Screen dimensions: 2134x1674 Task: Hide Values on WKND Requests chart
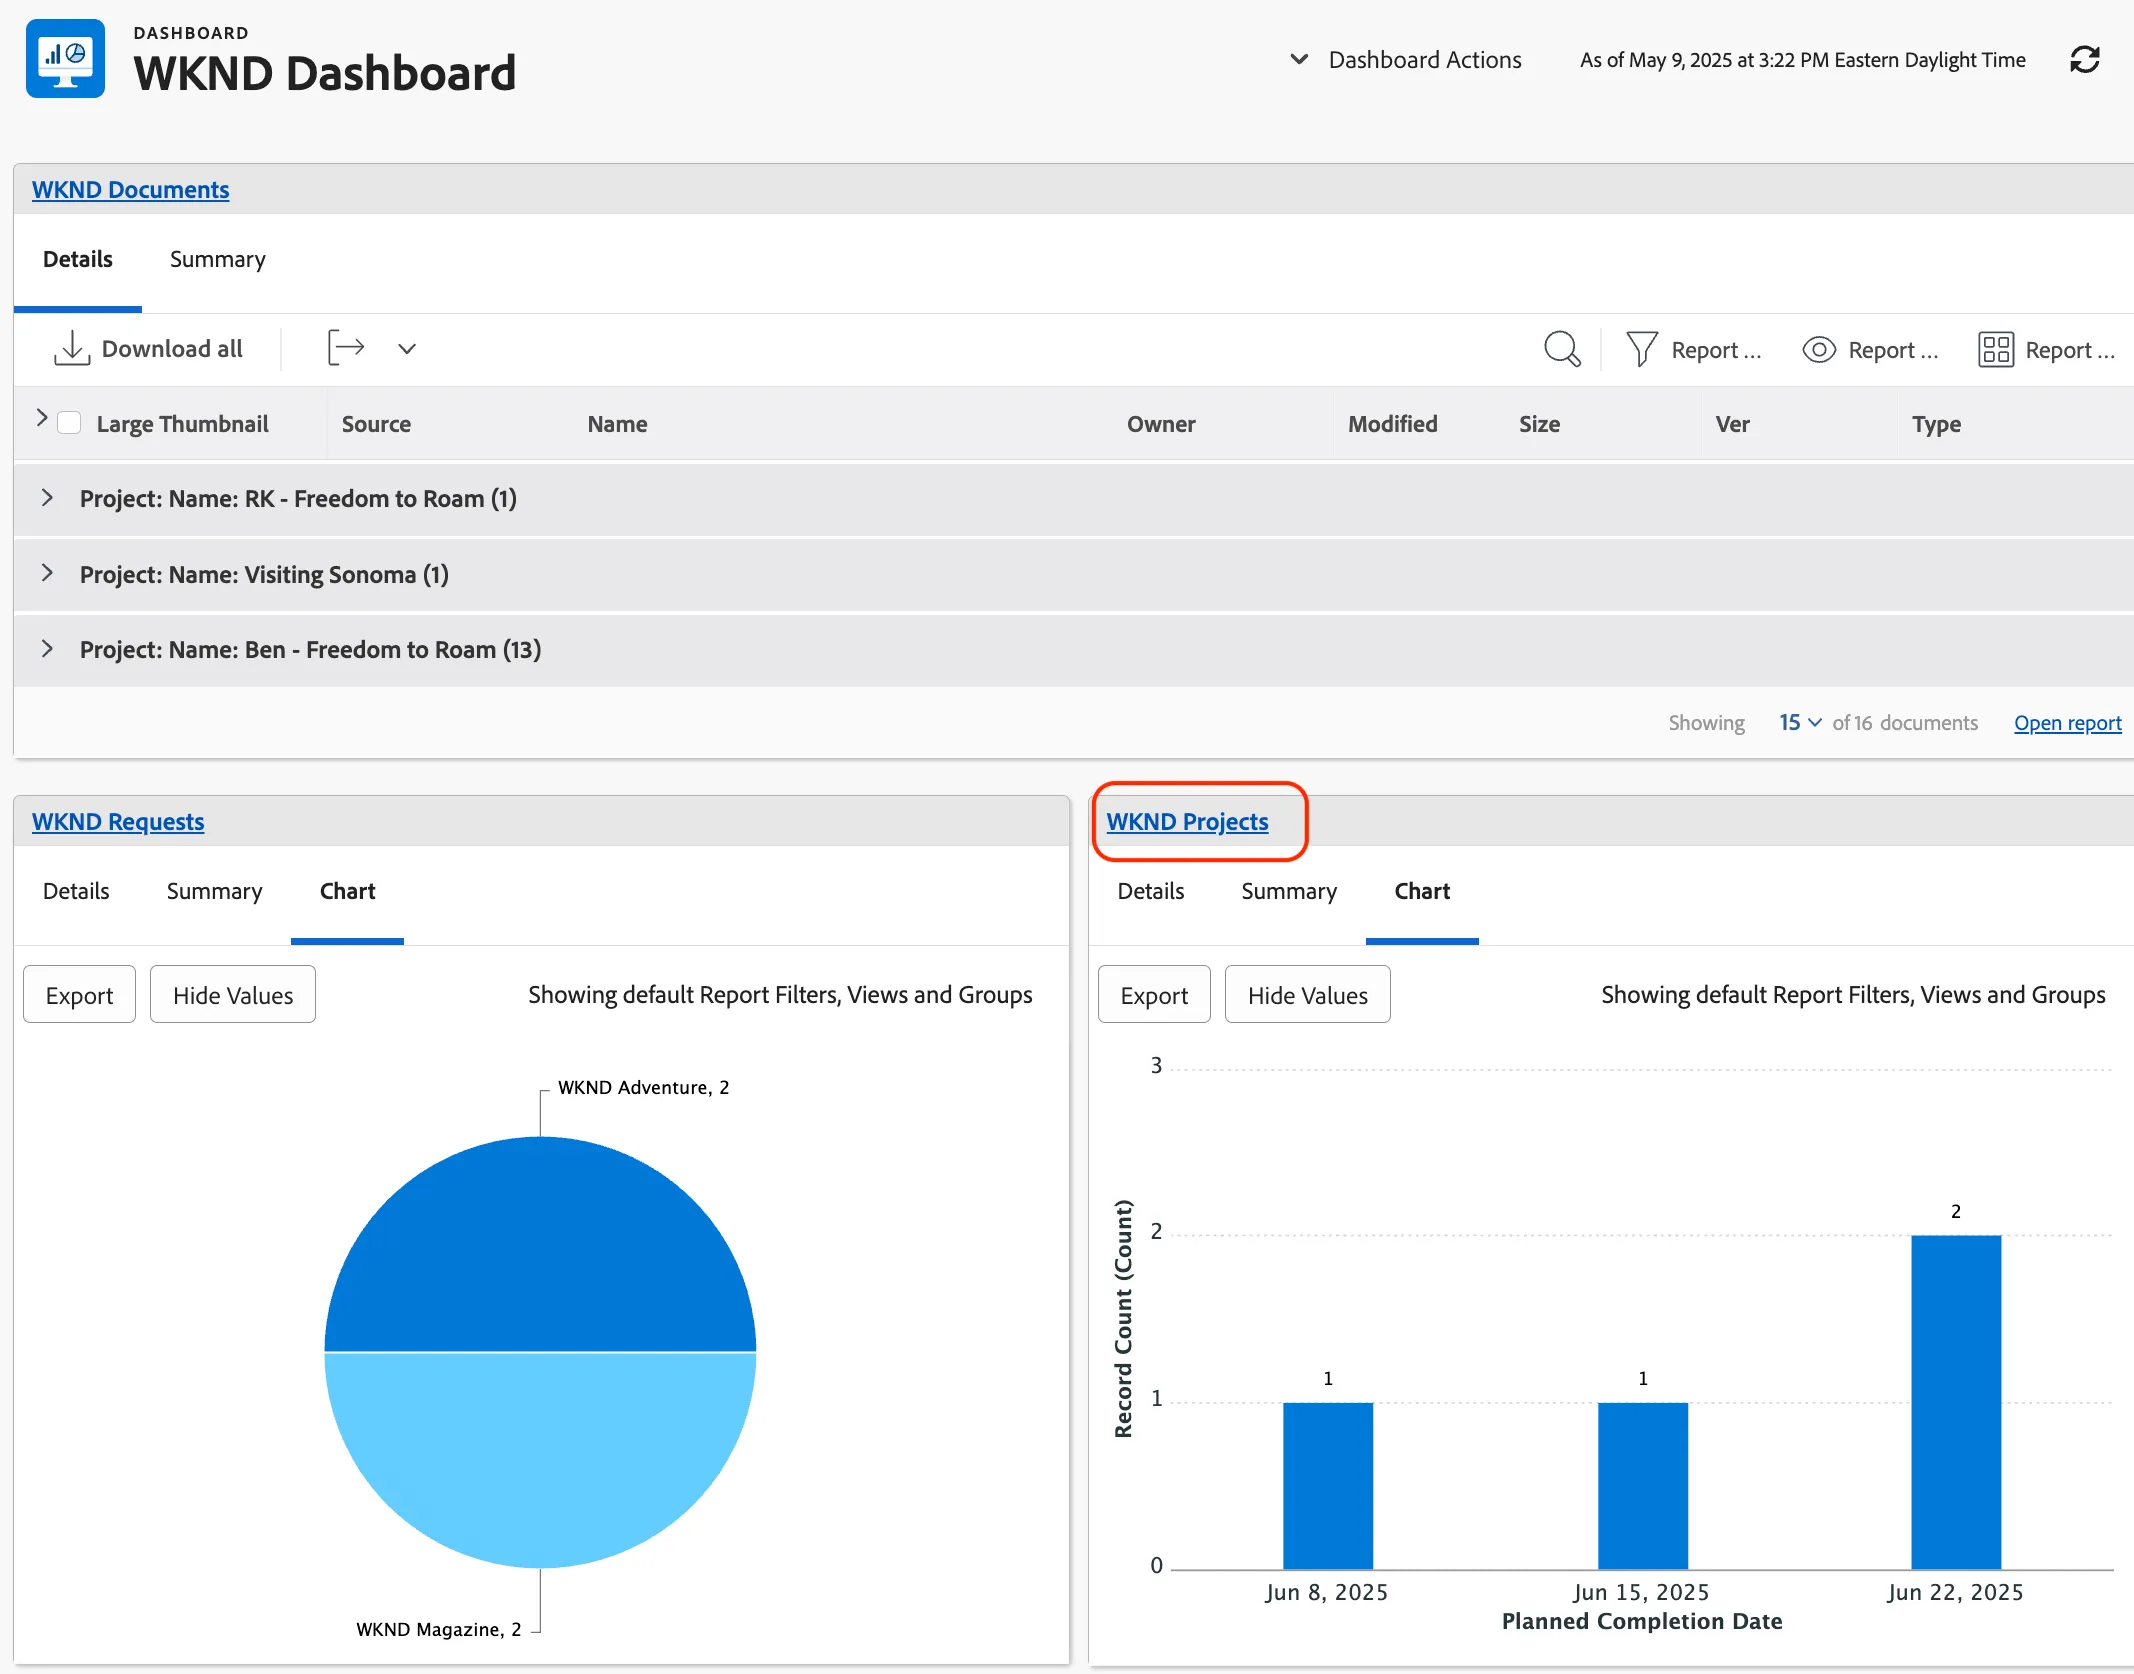233,994
